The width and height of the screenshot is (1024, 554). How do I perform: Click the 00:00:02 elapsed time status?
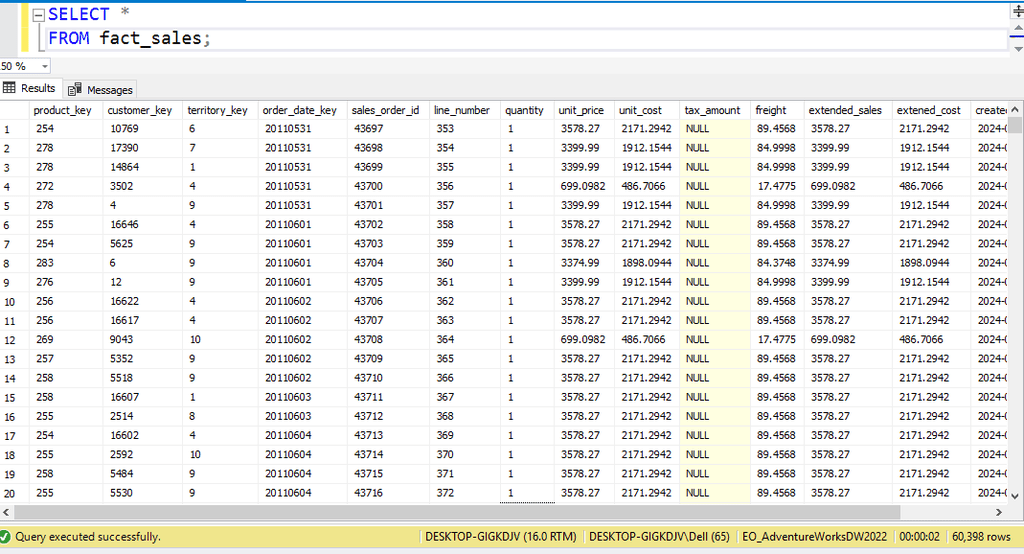(919, 537)
